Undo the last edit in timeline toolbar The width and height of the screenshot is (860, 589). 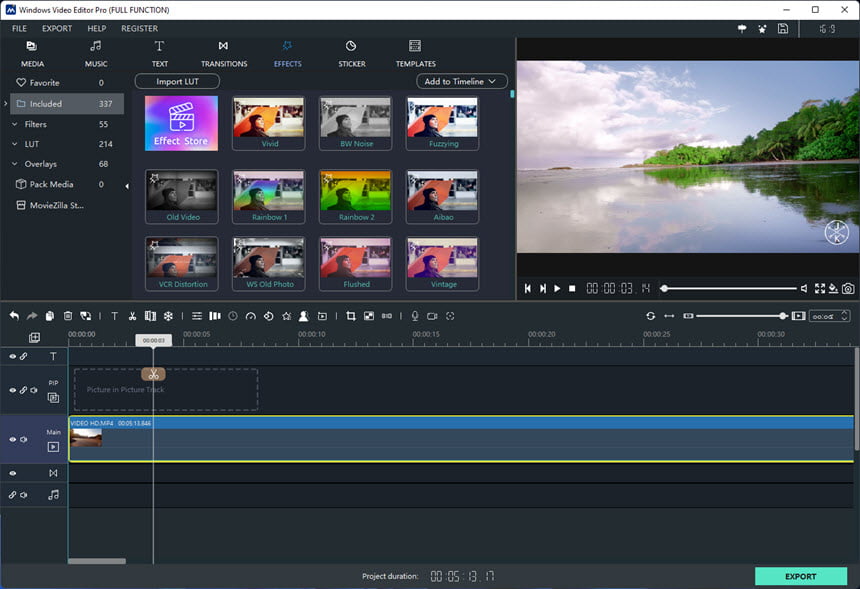14,316
